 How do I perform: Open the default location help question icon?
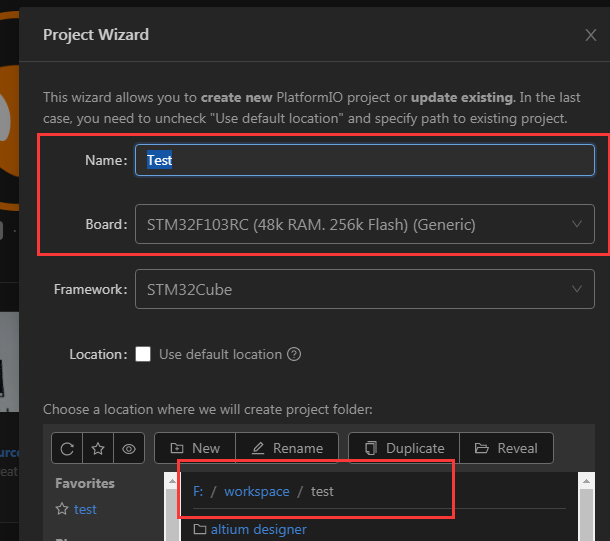294,354
